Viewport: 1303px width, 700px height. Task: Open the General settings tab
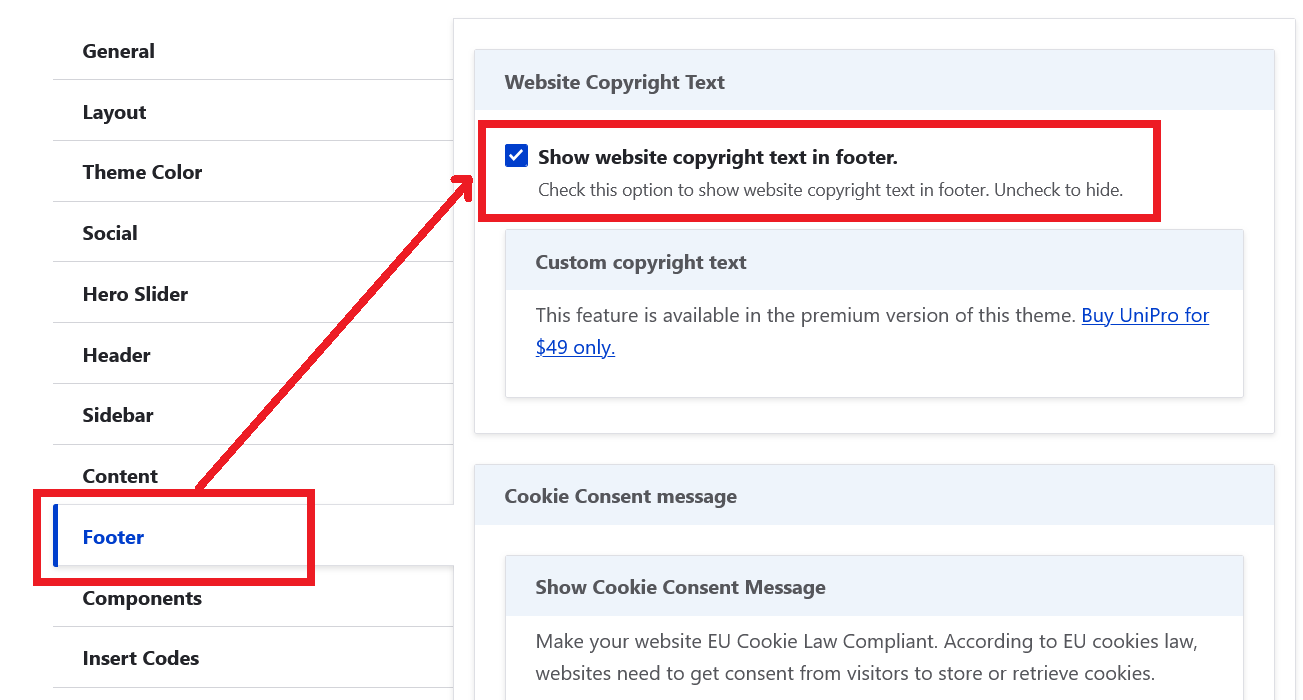pos(119,51)
